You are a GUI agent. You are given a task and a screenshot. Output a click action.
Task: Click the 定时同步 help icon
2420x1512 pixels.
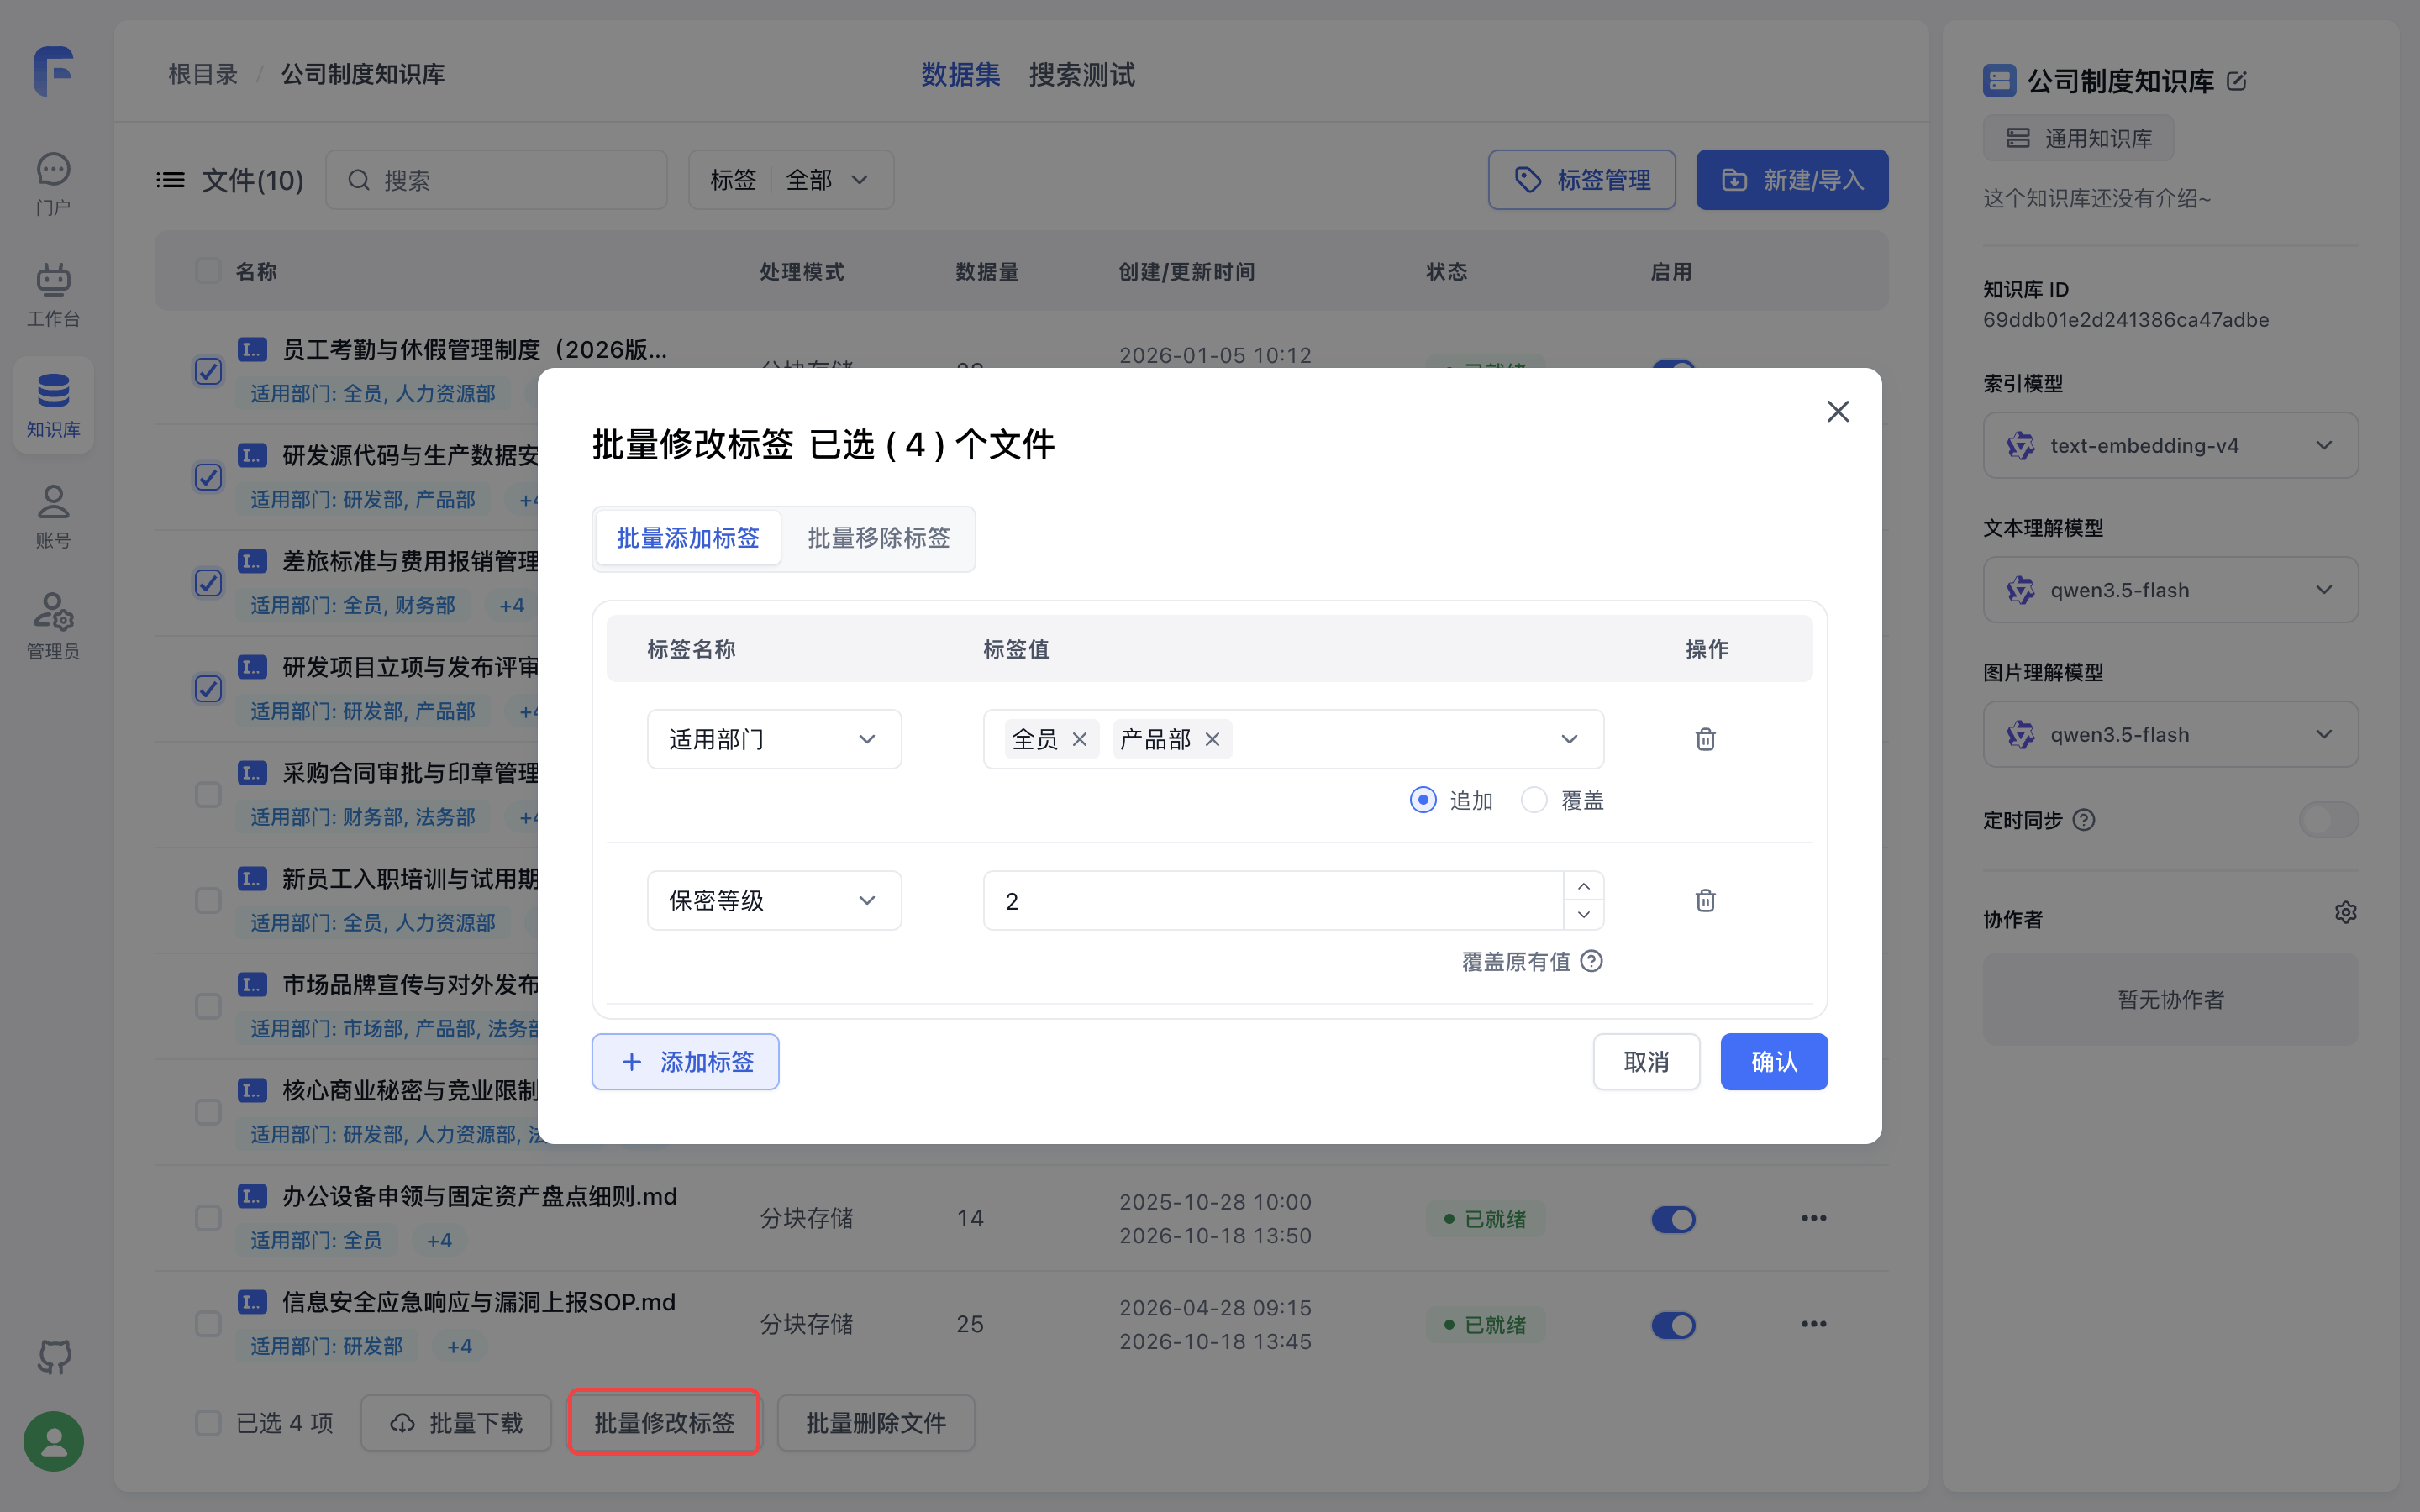click(x=2084, y=820)
